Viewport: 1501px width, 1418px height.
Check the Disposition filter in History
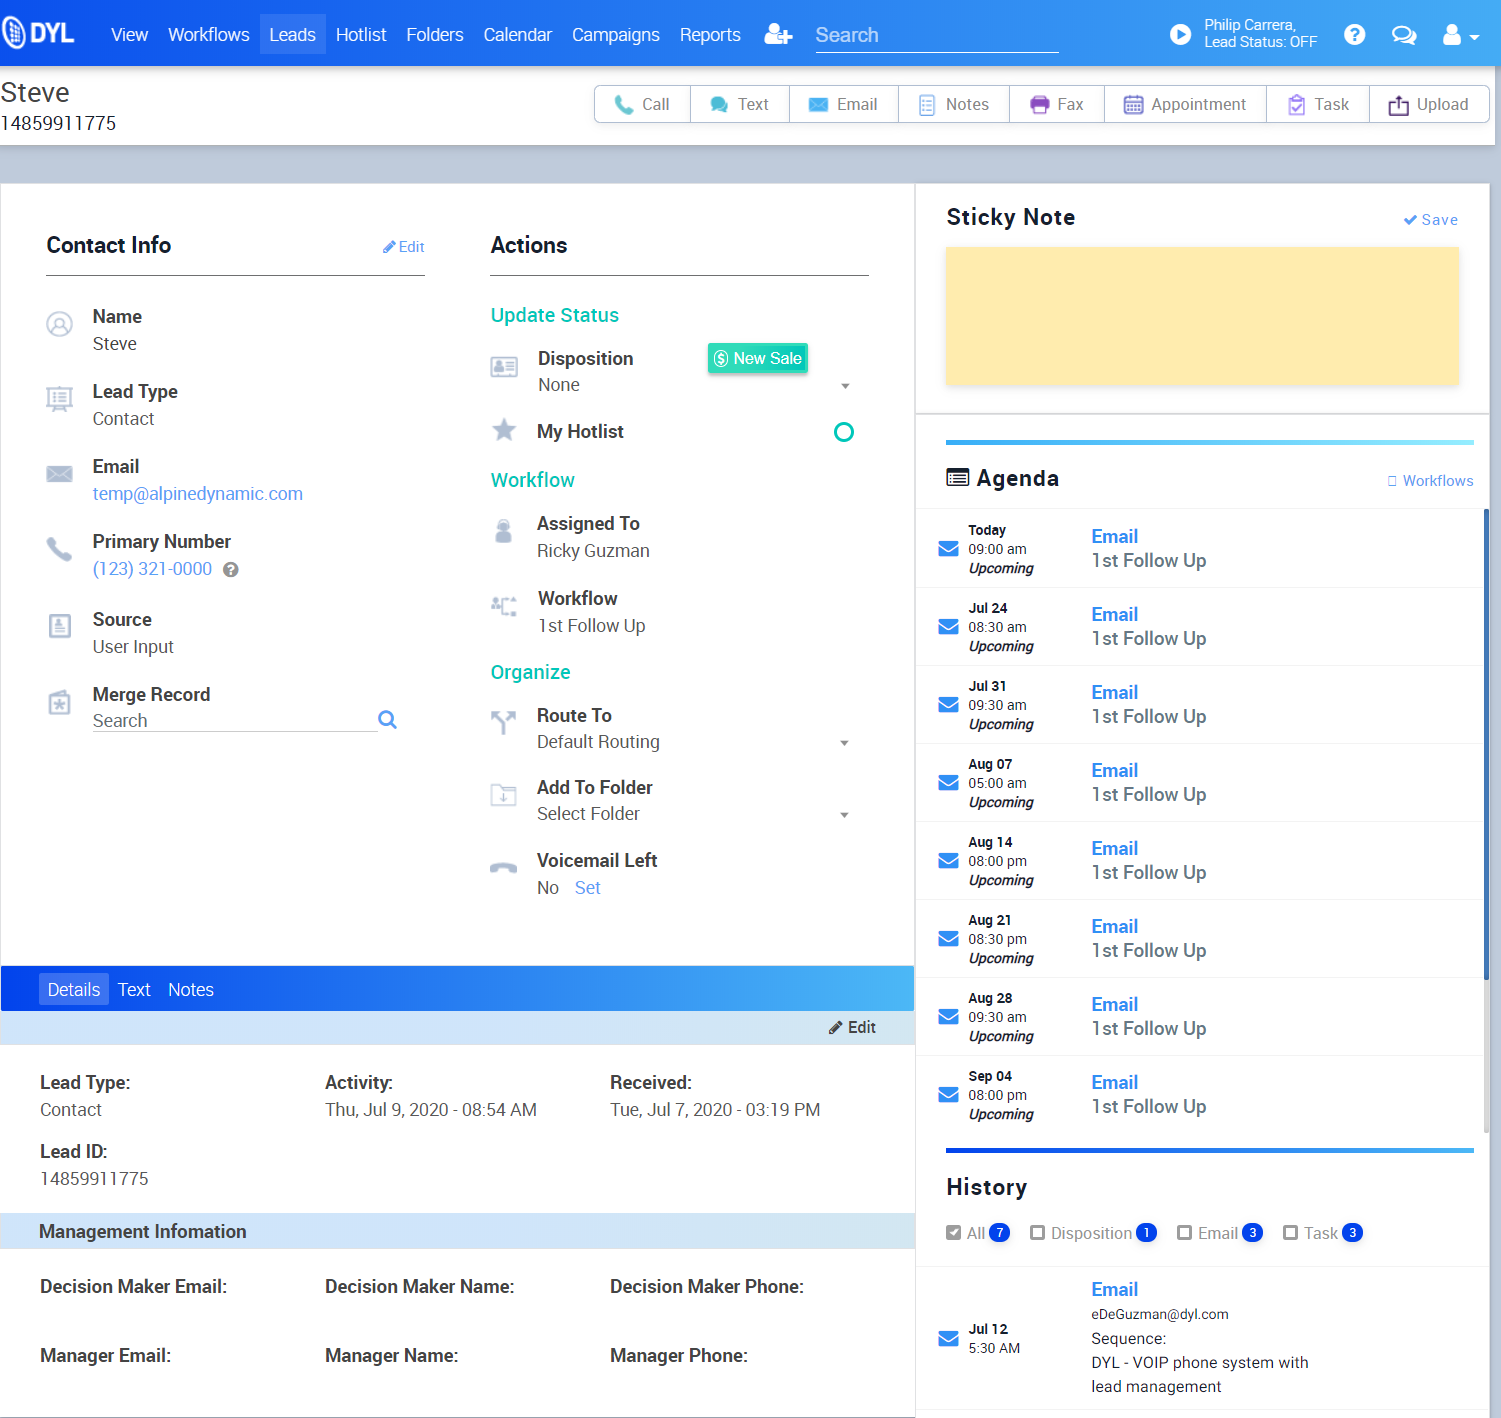1038,1233
